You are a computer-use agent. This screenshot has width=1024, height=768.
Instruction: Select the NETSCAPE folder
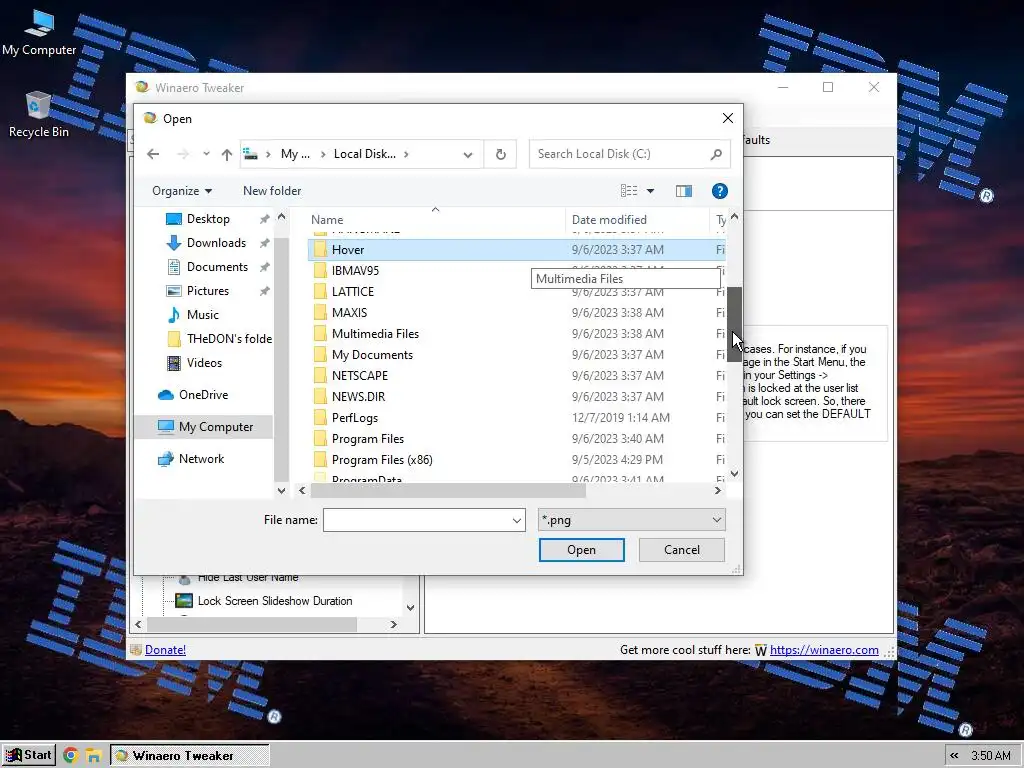click(516, 376)
